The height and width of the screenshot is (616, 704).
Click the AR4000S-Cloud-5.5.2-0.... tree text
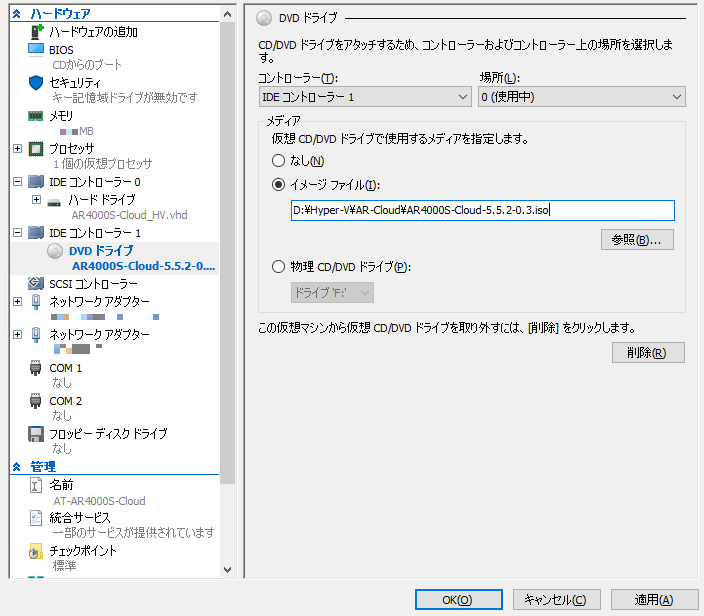[144, 266]
